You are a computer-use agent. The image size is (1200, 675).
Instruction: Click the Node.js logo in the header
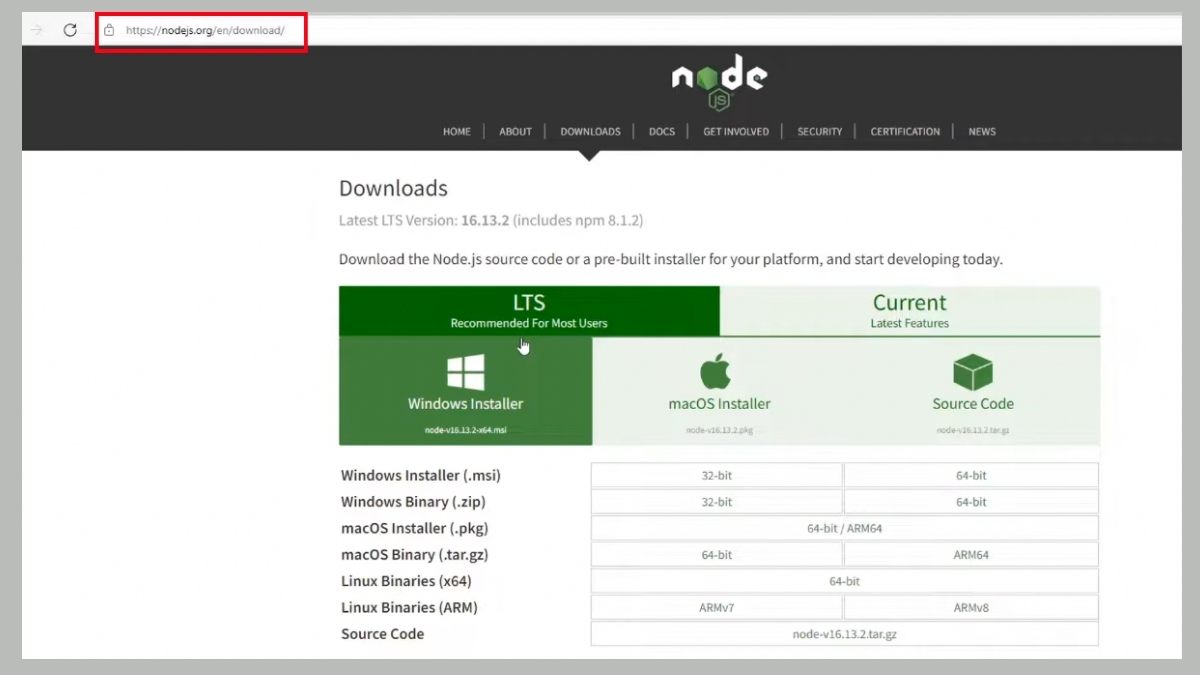(719, 82)
